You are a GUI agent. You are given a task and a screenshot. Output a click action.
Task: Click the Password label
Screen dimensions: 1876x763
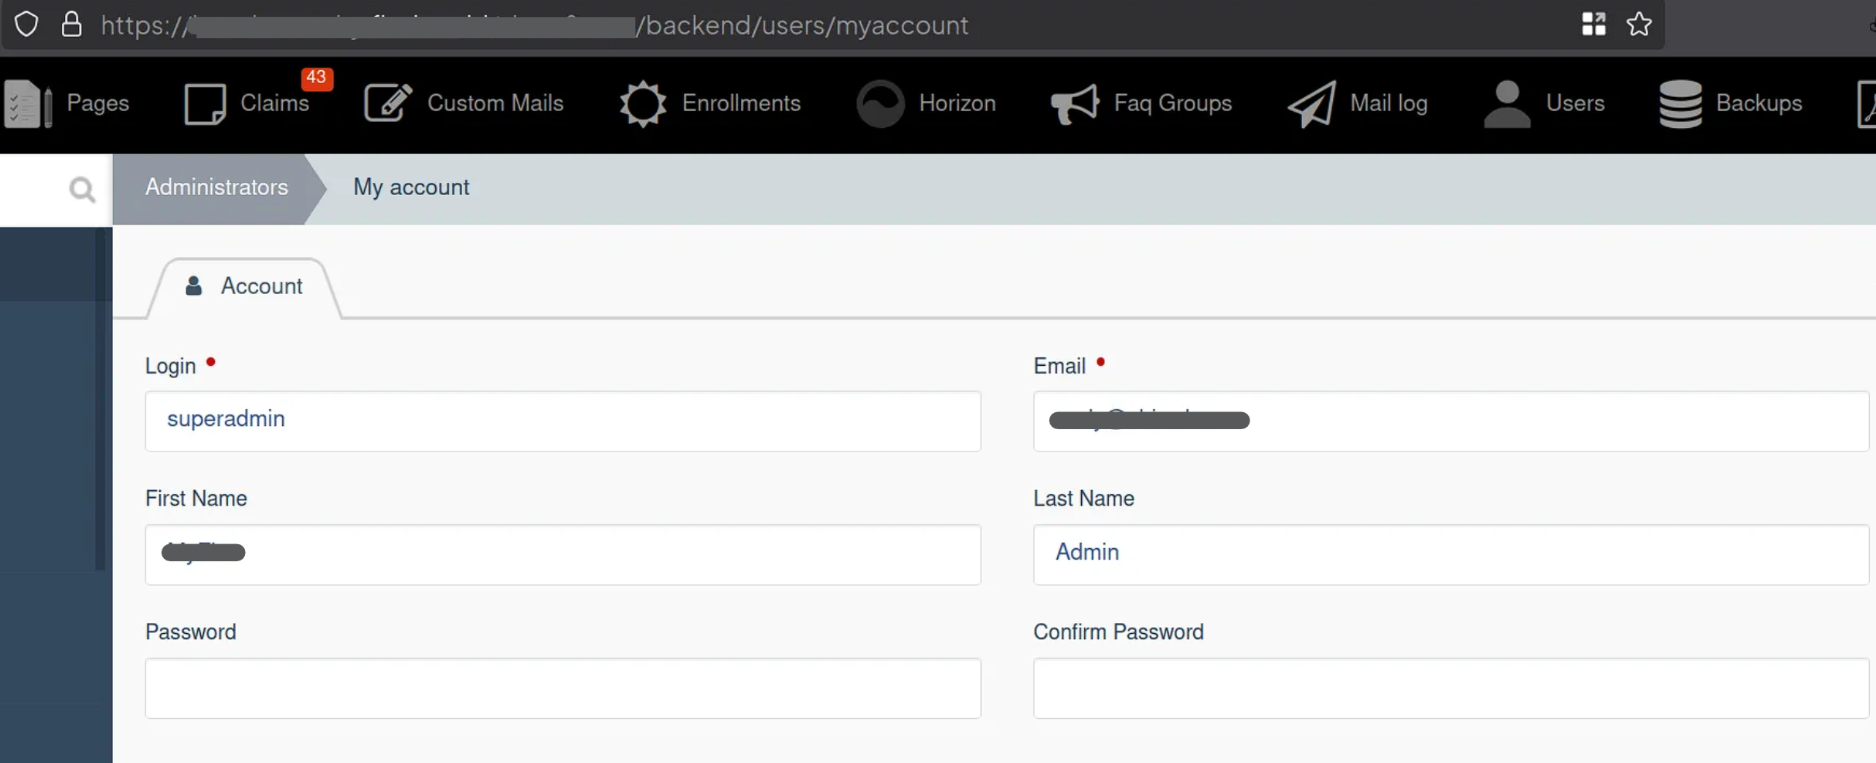click(191, 632)
